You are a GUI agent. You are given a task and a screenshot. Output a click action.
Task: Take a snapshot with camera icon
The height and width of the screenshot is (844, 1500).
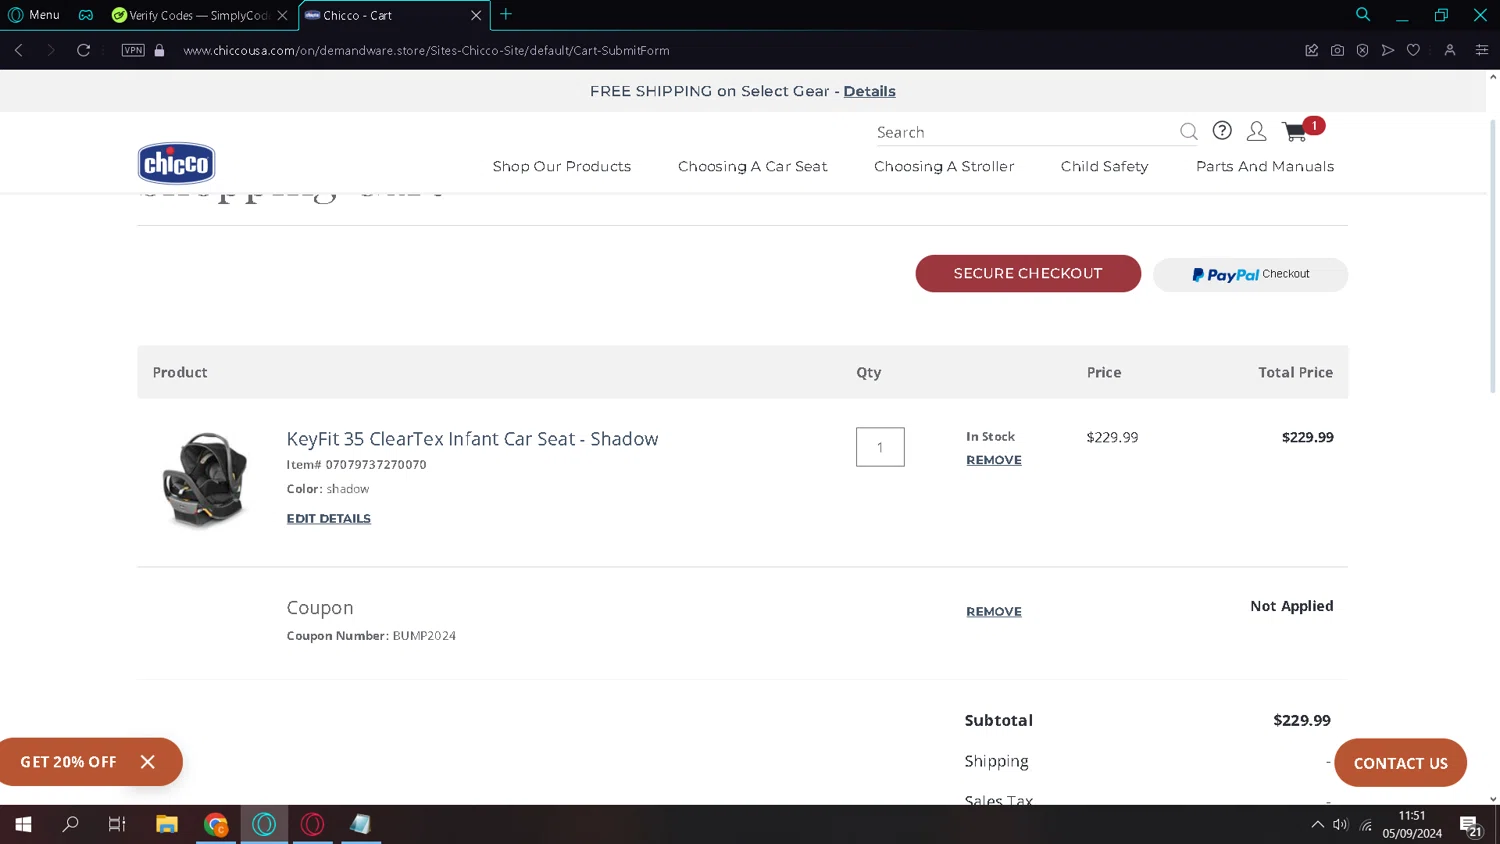tap(1337, 50)
